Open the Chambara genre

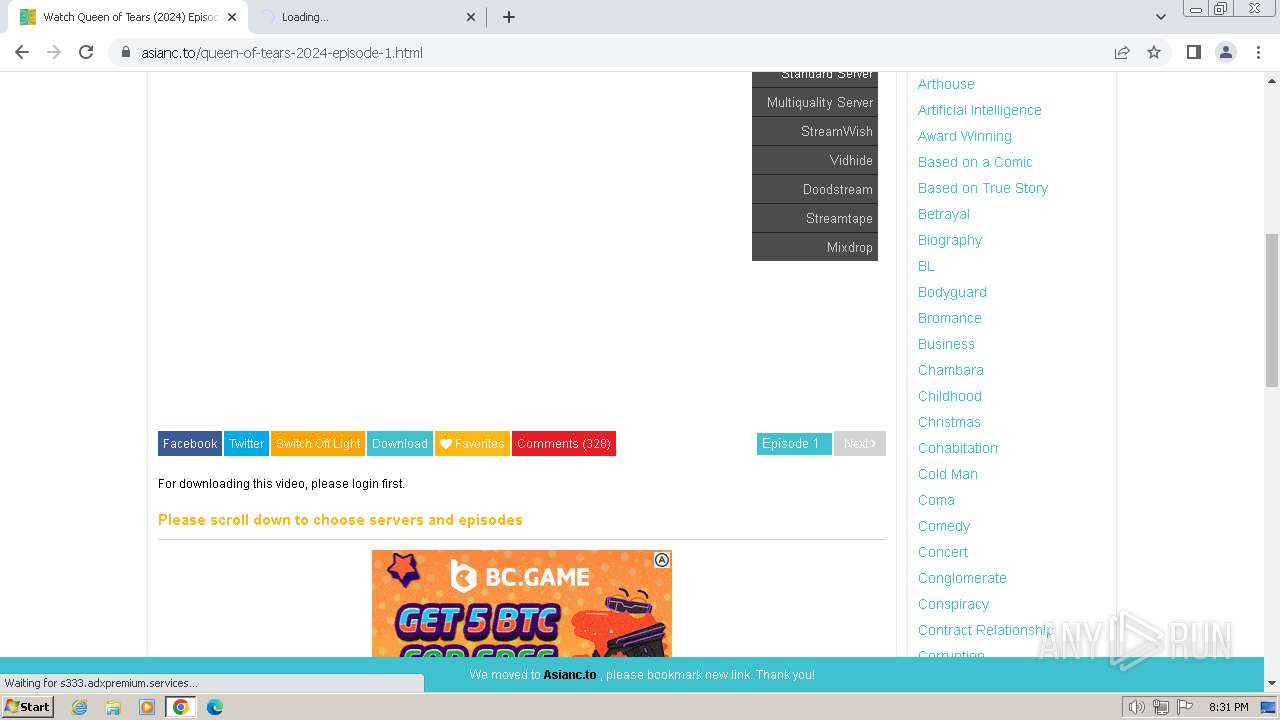[x=951, y=370]
